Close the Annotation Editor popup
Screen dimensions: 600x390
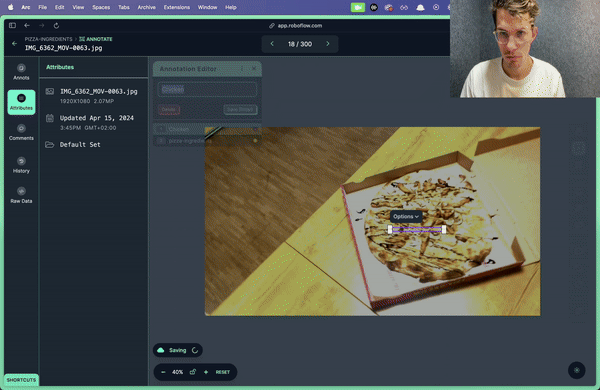coord(254,69)
